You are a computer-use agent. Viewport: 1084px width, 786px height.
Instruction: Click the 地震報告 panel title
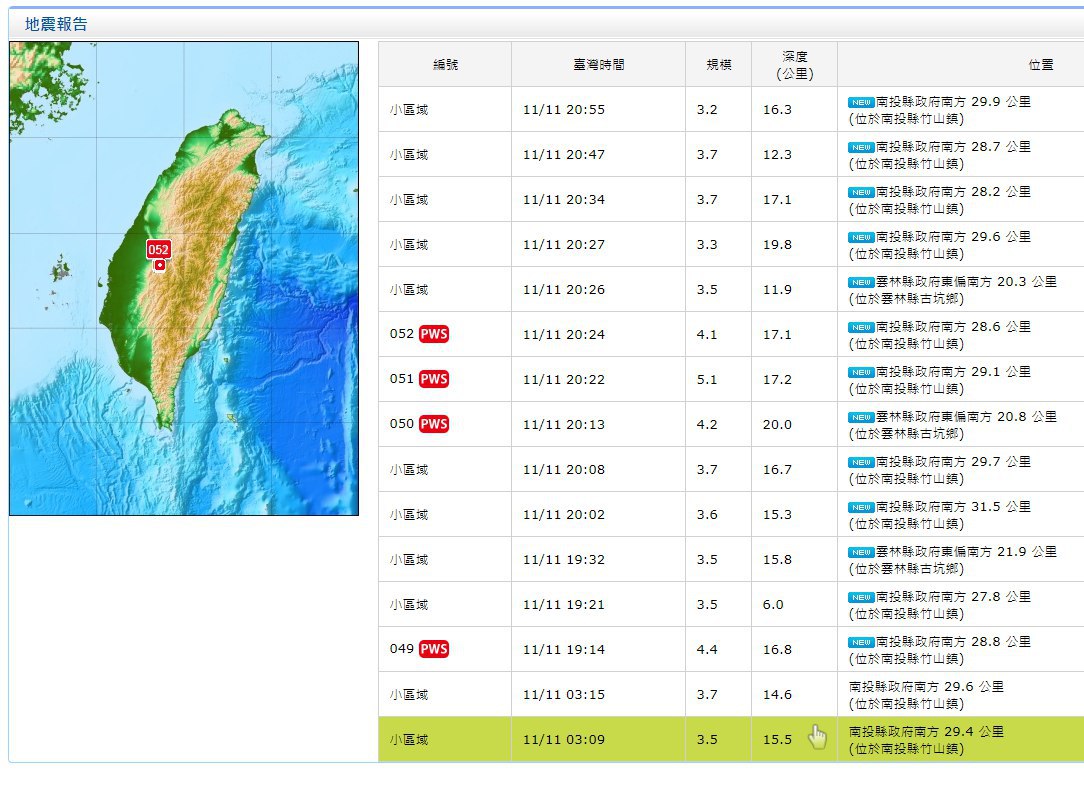pos(56,24)
